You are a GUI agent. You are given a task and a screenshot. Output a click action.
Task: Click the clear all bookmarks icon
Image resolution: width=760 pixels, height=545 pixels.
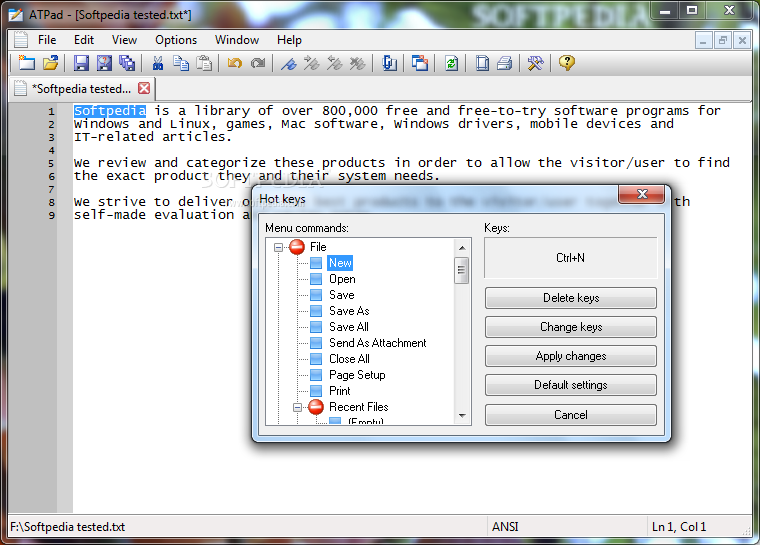pos(358,63)
